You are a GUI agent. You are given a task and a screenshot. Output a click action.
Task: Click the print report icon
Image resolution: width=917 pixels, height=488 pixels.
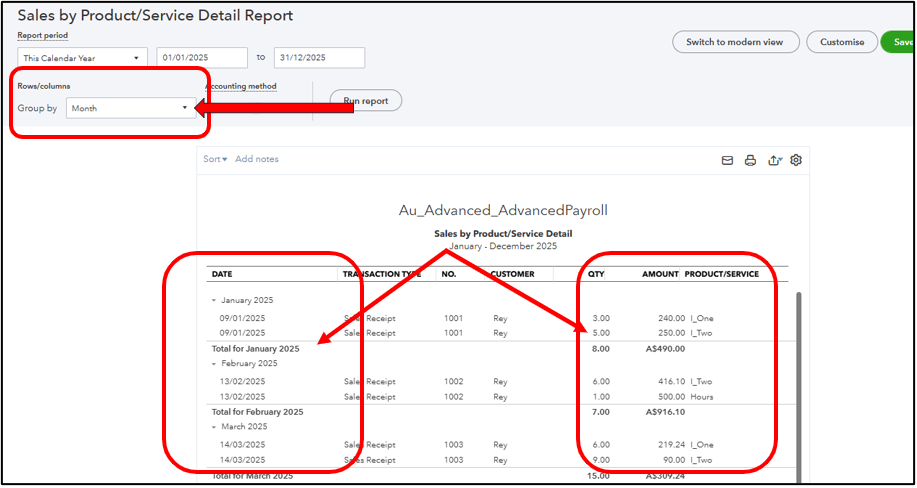tap(750, 160)
